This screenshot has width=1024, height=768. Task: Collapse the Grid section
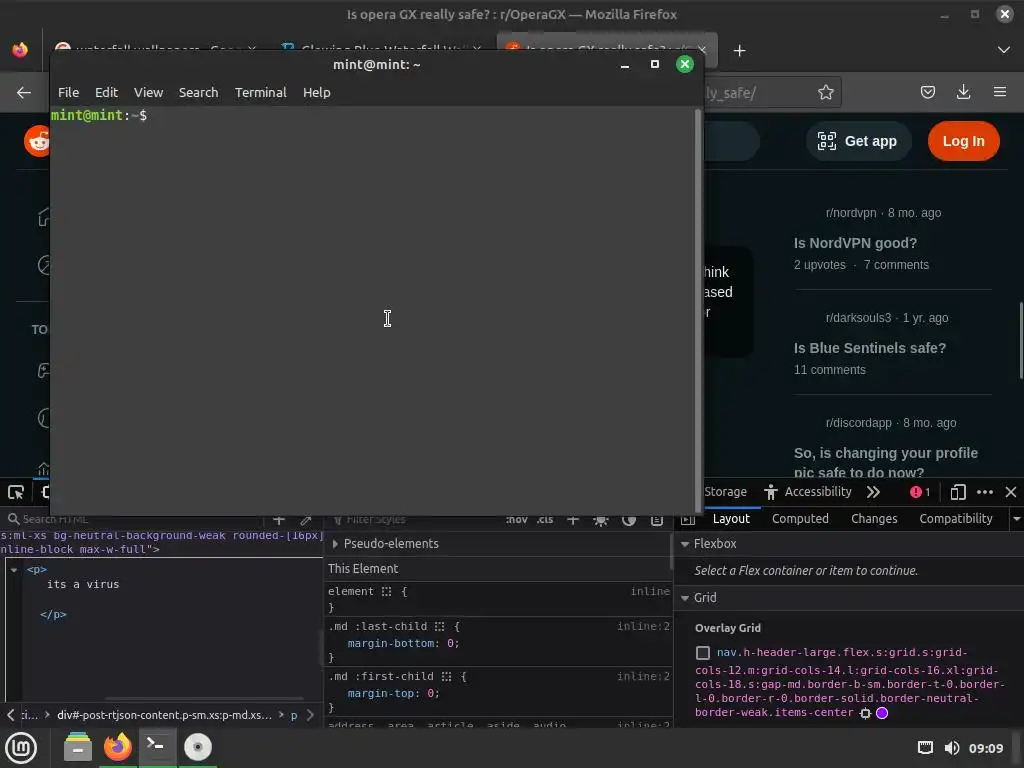tap(685, 598)
